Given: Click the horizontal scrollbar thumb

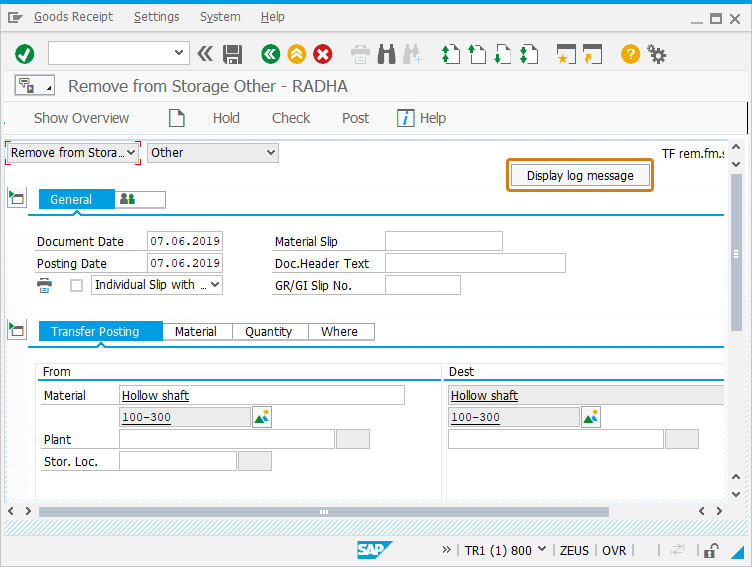Looking at the screenshot, I should pos(324,512).
